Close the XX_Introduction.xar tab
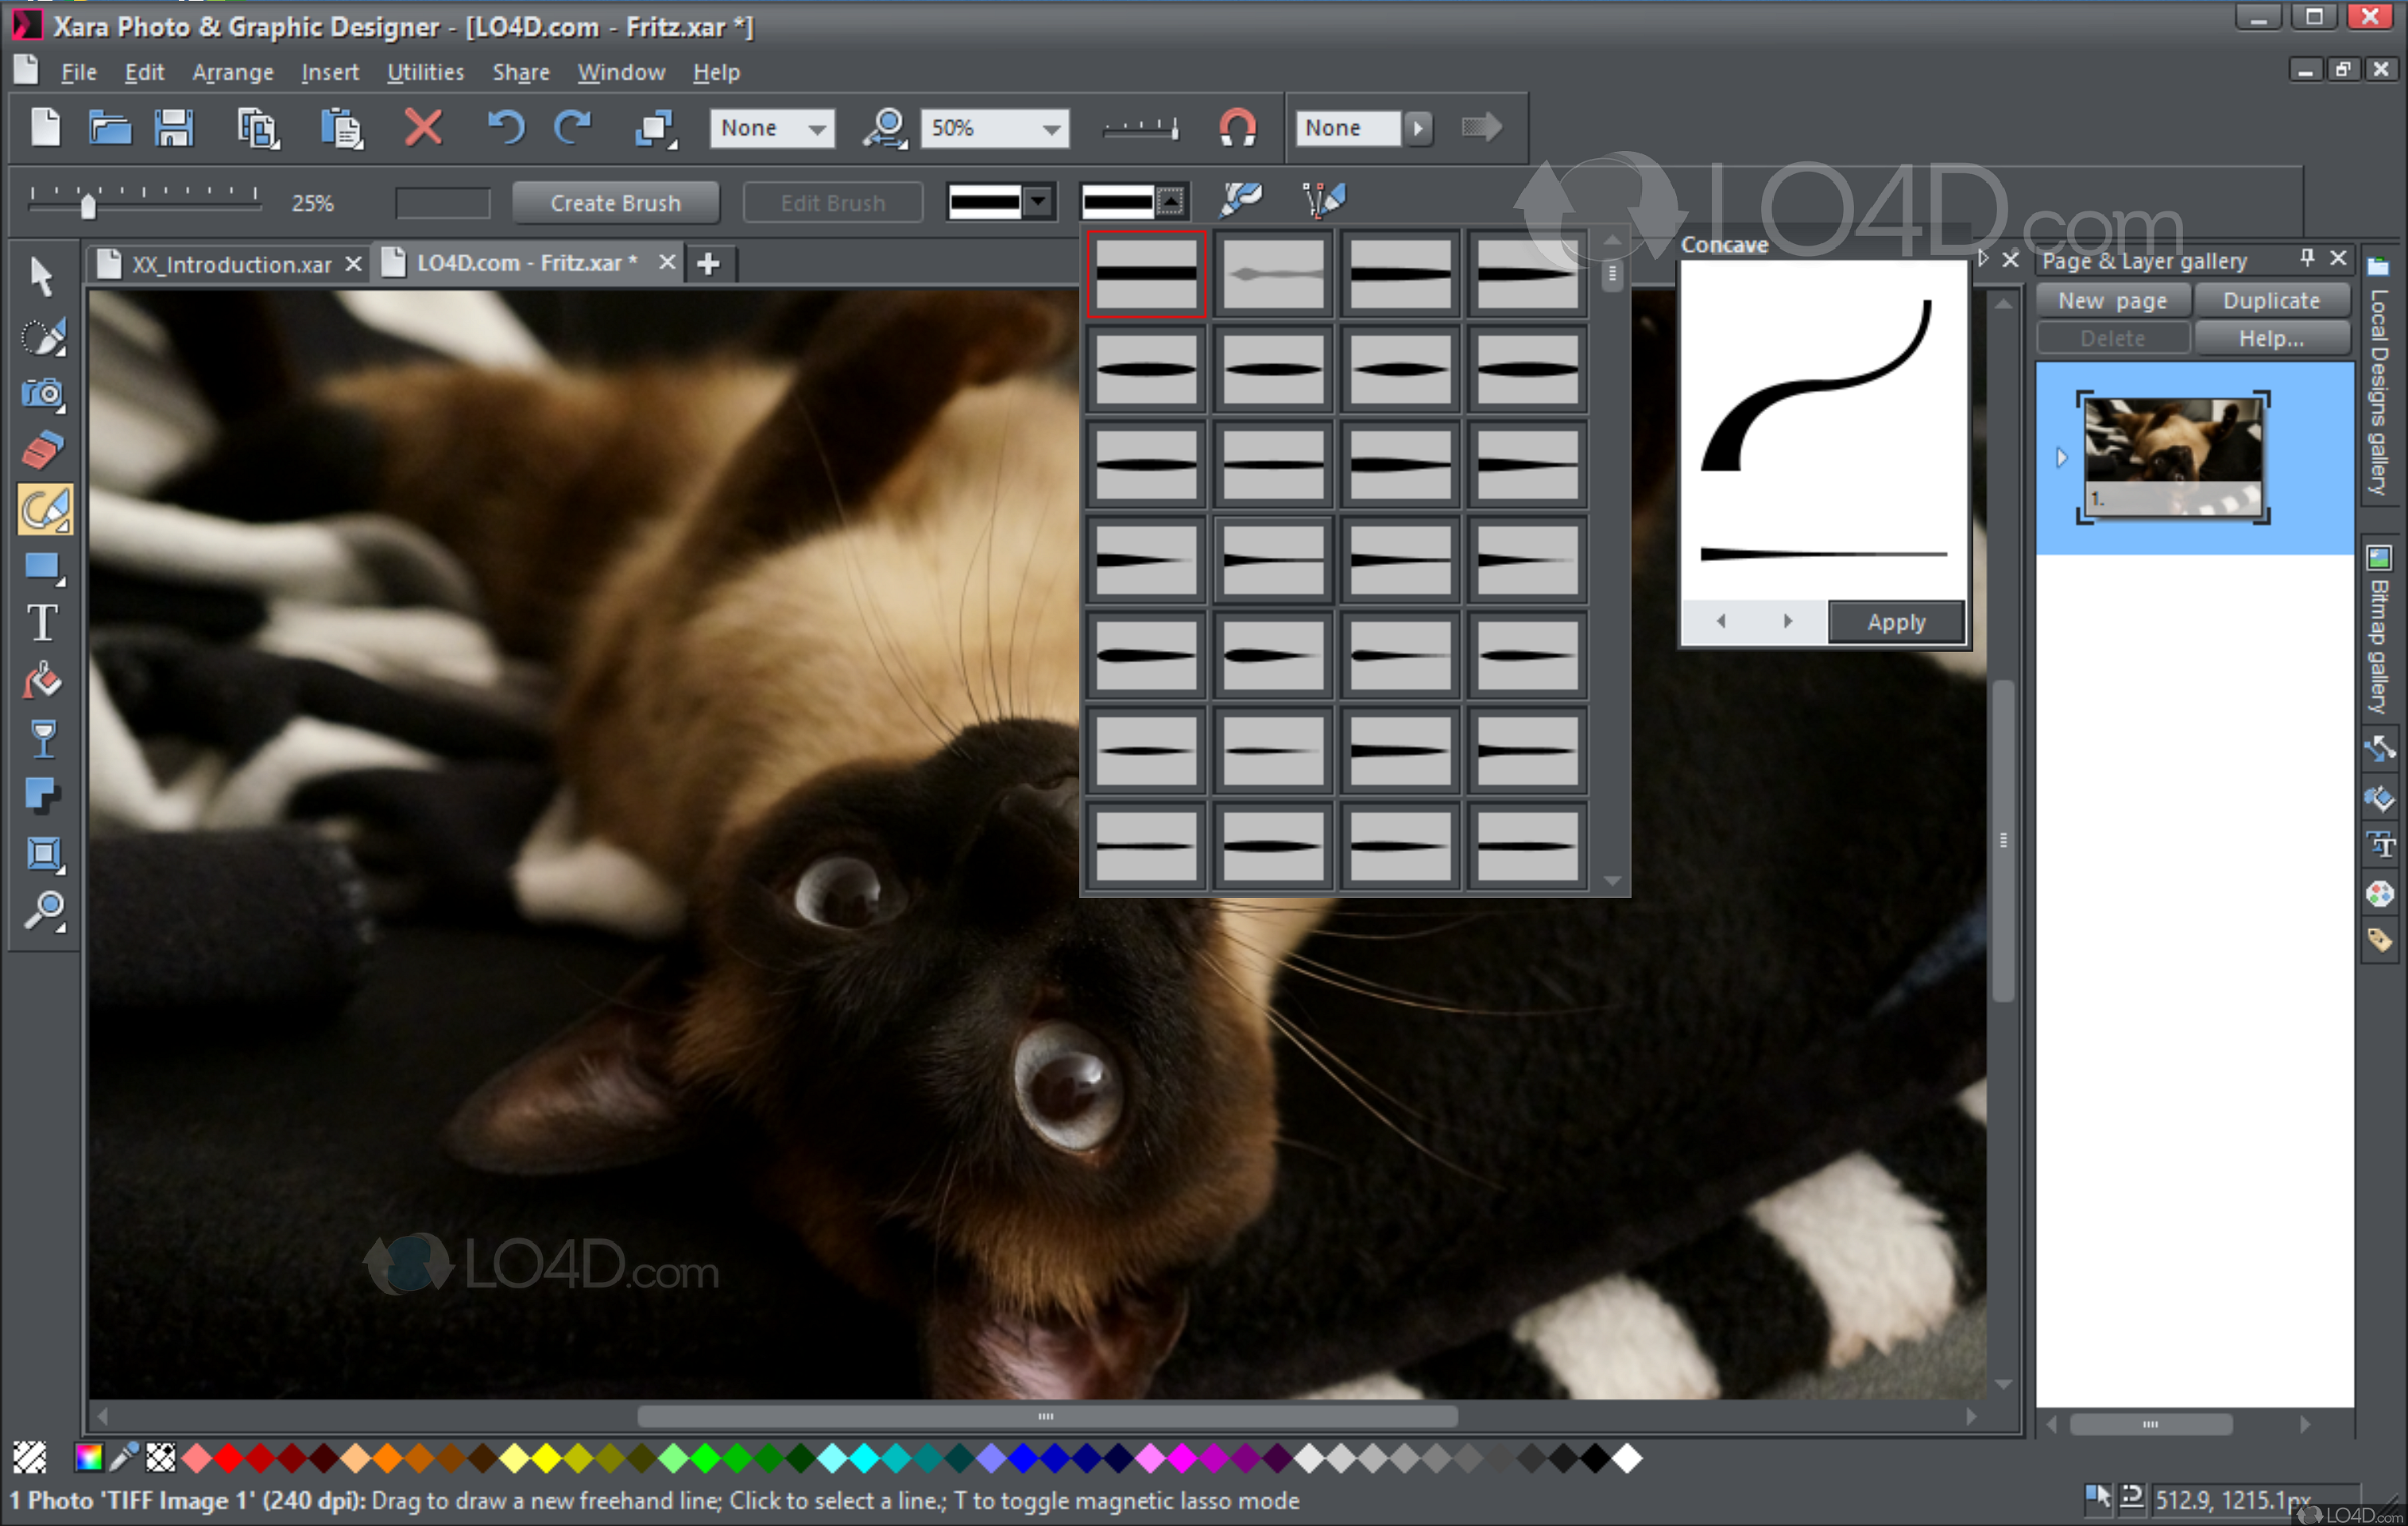 354,263
